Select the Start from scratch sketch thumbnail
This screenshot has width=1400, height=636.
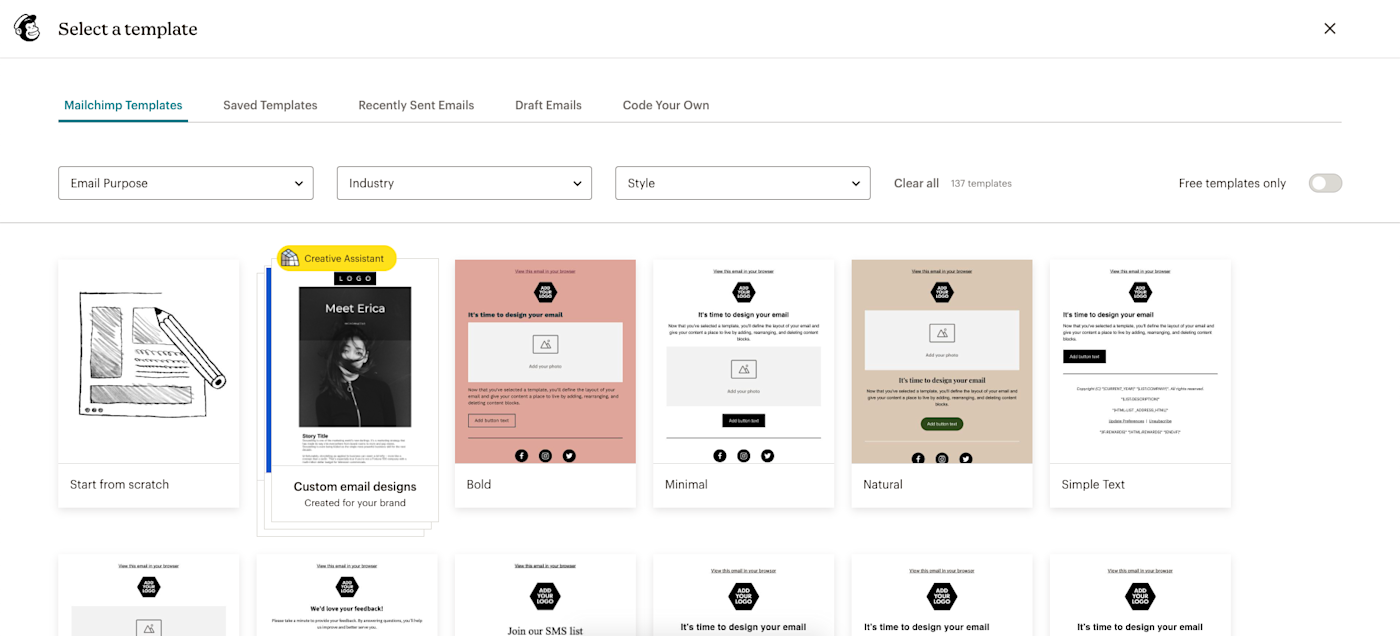(x=149, y=361)
